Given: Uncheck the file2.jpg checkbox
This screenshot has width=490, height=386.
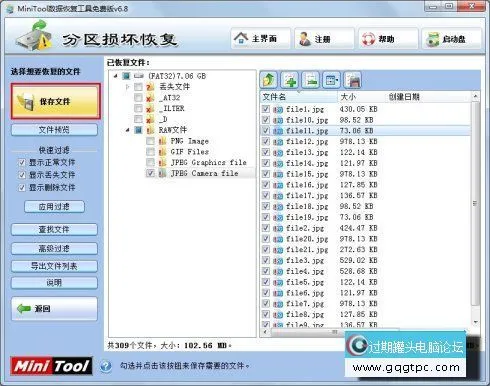Looking at the screenshot, I should click(x=266, y=228).
